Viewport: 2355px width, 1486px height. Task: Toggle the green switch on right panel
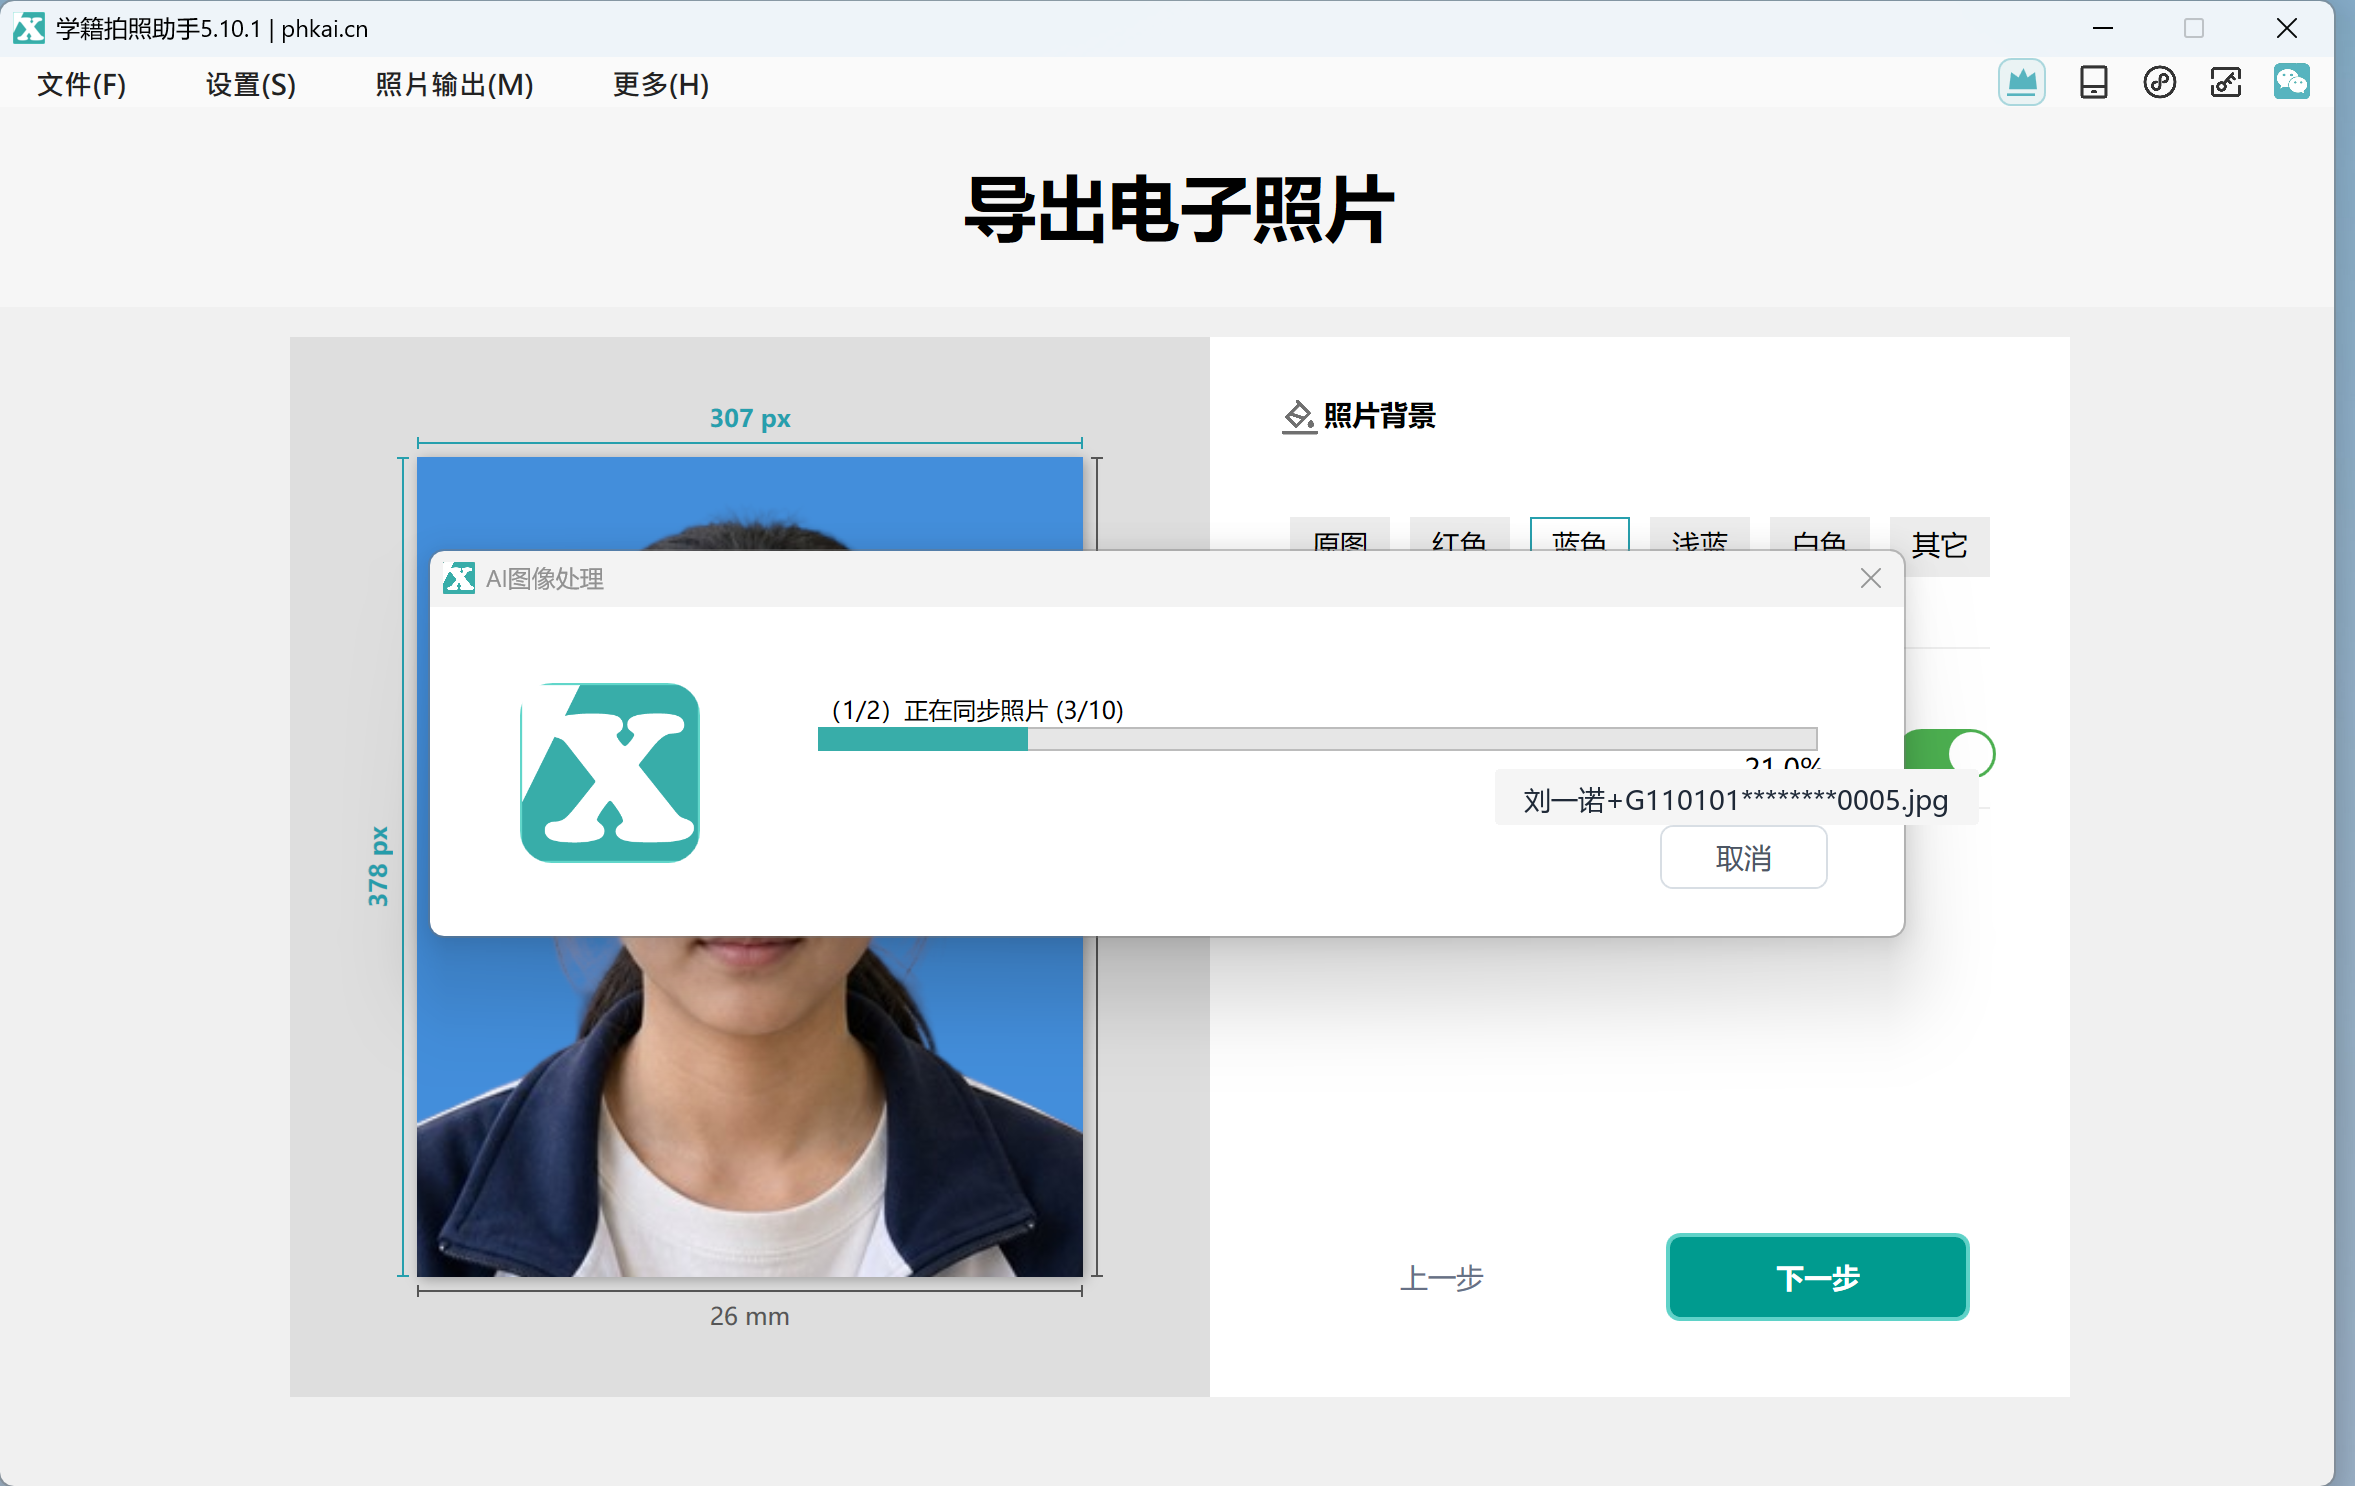[1949, 752]
